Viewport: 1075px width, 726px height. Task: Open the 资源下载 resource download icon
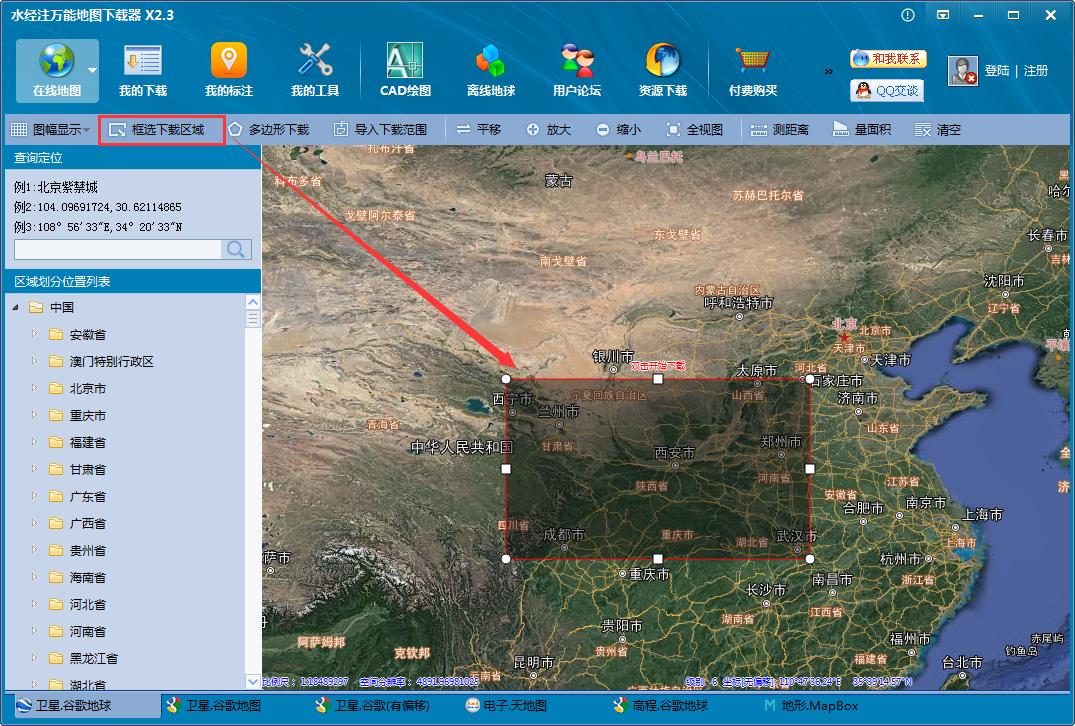pos(663,69)
